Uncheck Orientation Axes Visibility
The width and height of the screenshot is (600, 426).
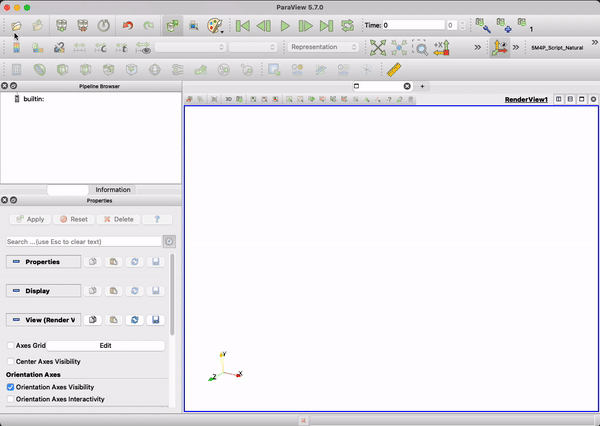pyautogui.click(x=11, y=386)
